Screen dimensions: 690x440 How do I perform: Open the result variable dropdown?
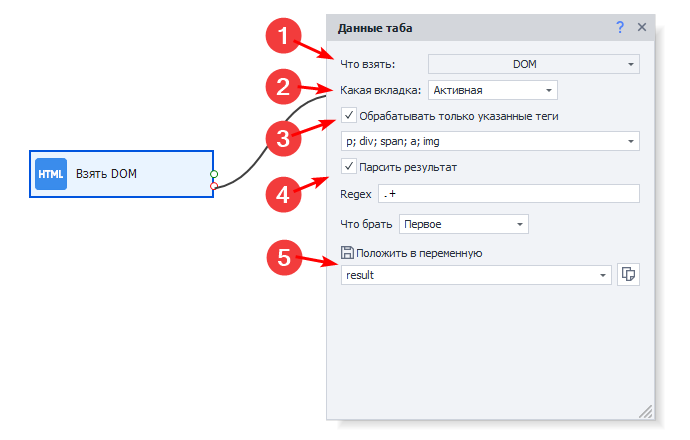point(603,275)
